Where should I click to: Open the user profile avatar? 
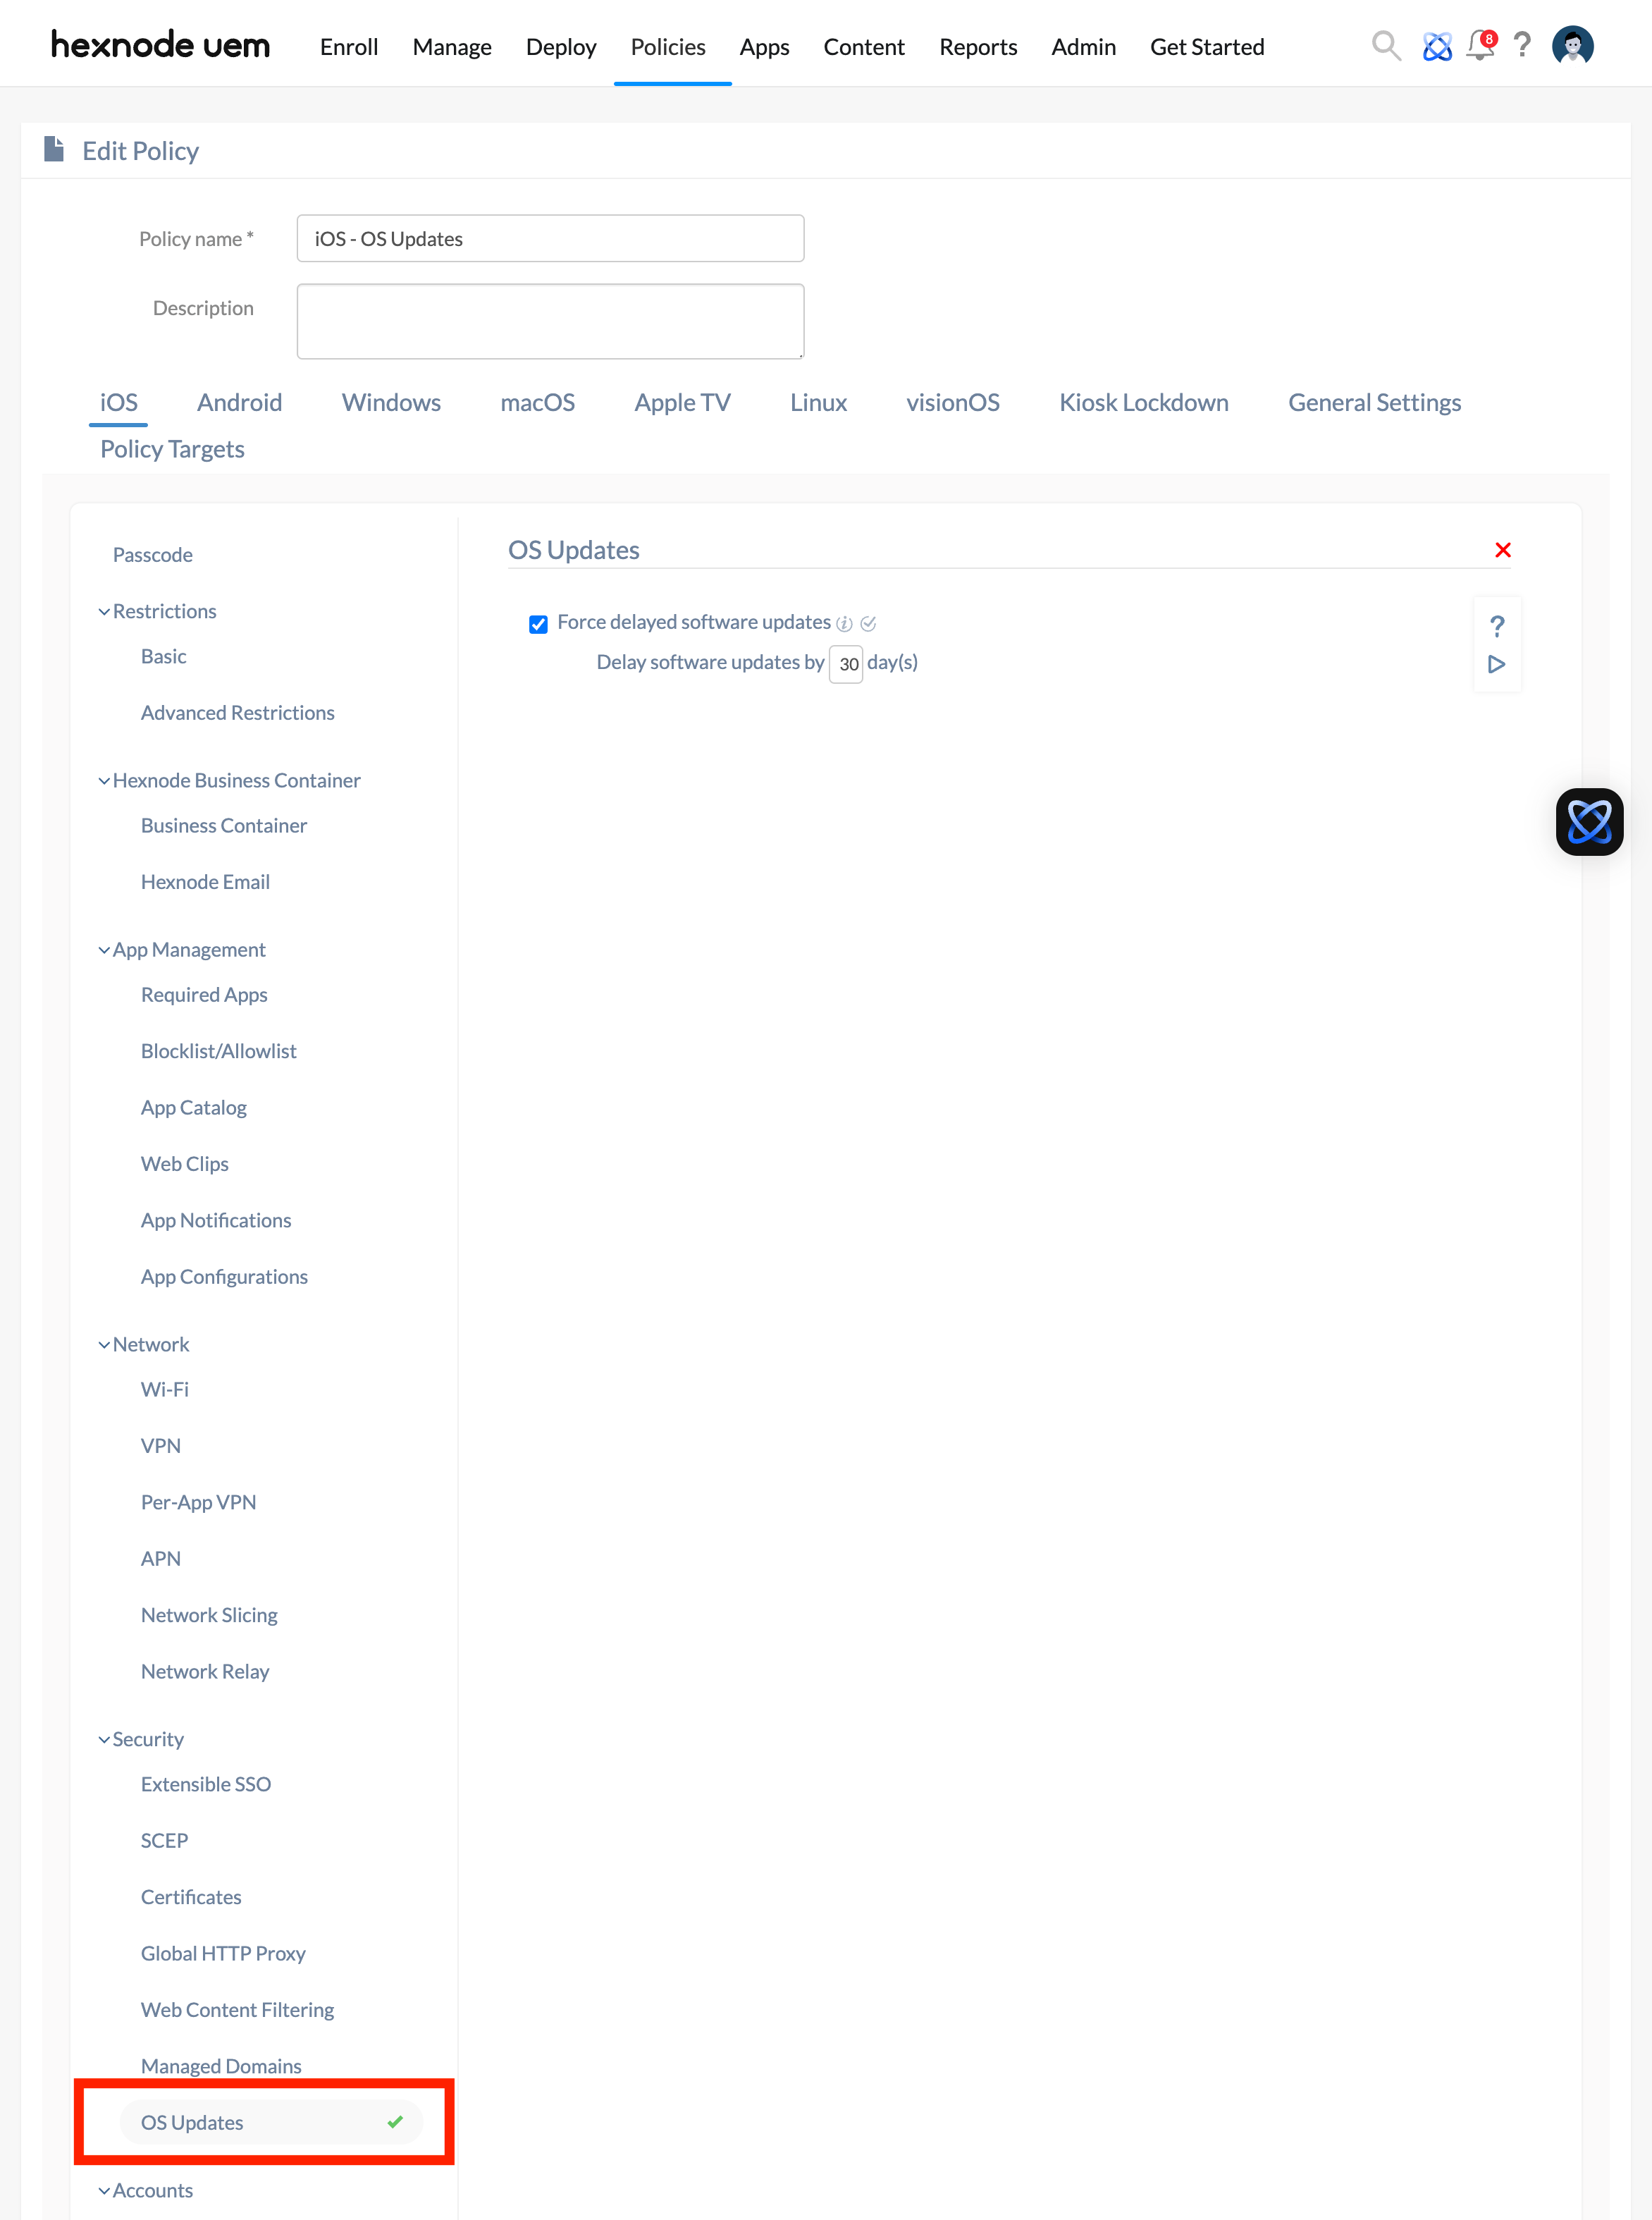[1572, 46]
